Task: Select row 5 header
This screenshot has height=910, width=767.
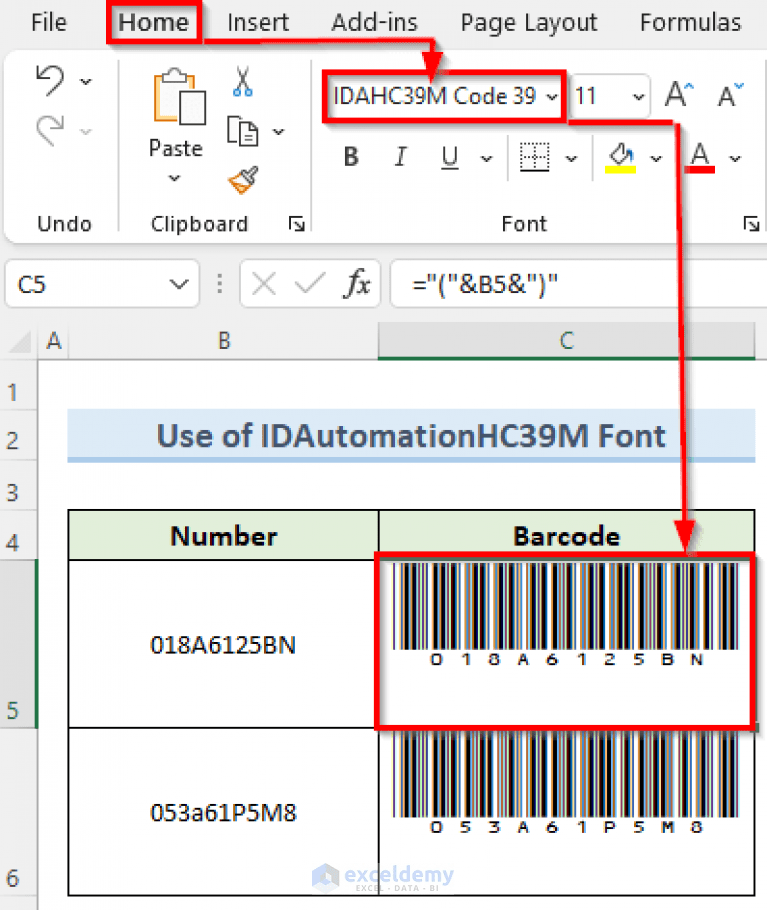Action: [x=19, y=644]
